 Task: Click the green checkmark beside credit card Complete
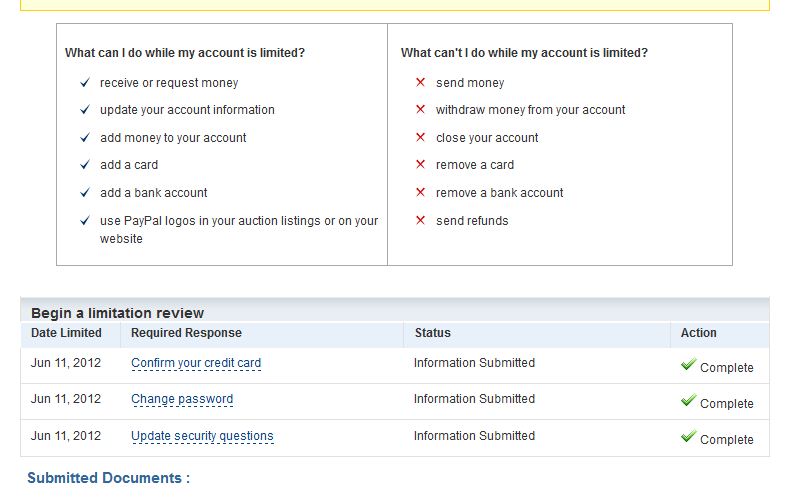click(688, 364)
